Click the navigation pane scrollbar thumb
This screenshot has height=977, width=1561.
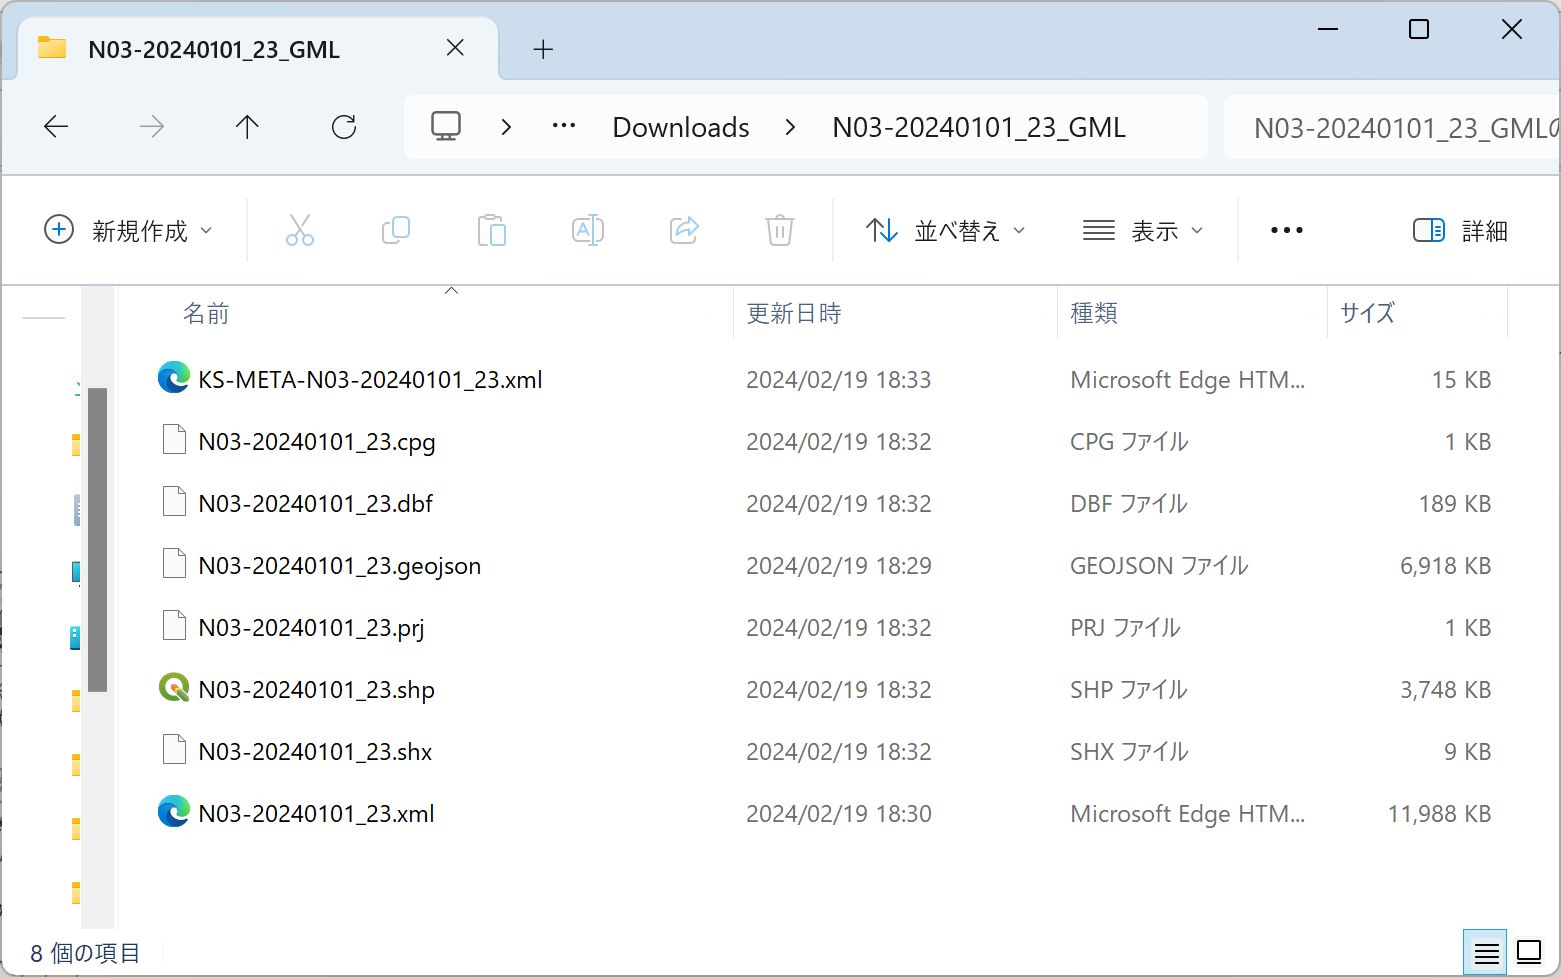(97, 540)
